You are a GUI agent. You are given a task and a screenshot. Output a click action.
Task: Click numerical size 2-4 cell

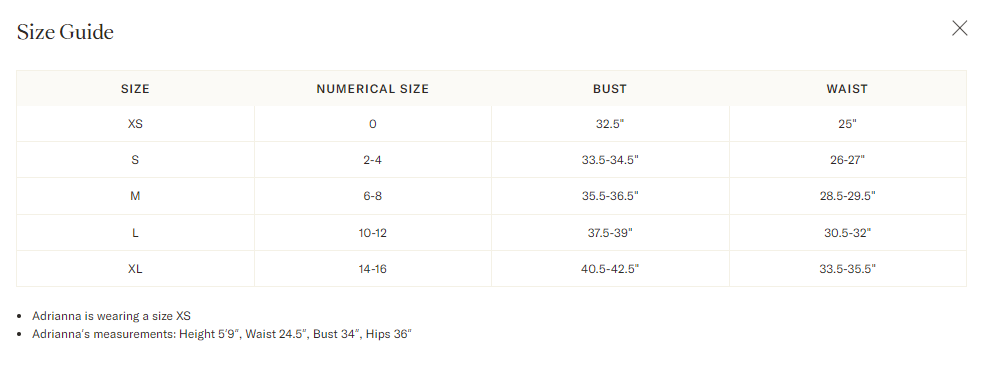point(373,160)
